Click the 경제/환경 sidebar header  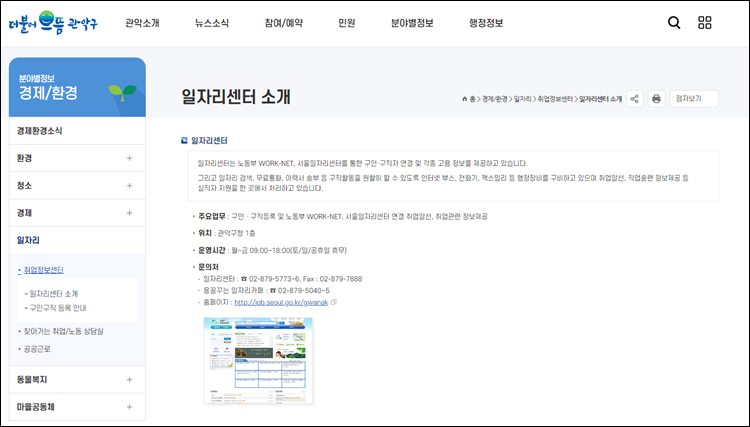[77, 88]
